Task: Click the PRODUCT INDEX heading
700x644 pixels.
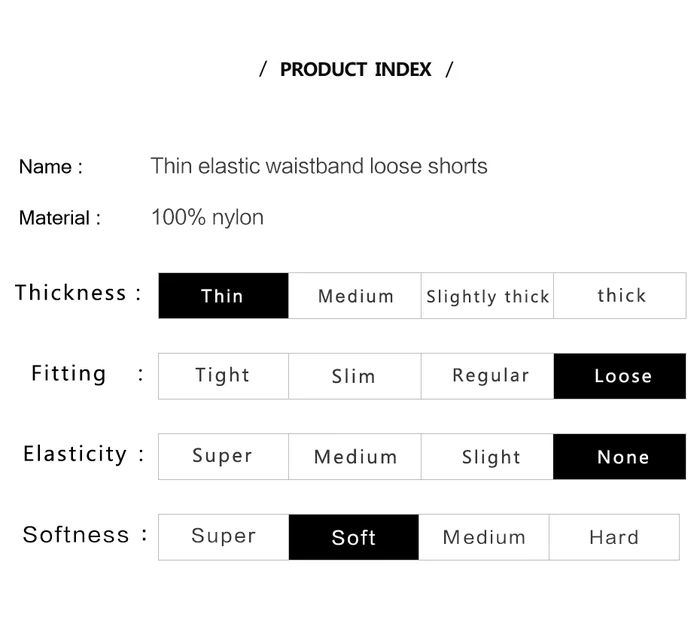Action: (x=356, y=69)
